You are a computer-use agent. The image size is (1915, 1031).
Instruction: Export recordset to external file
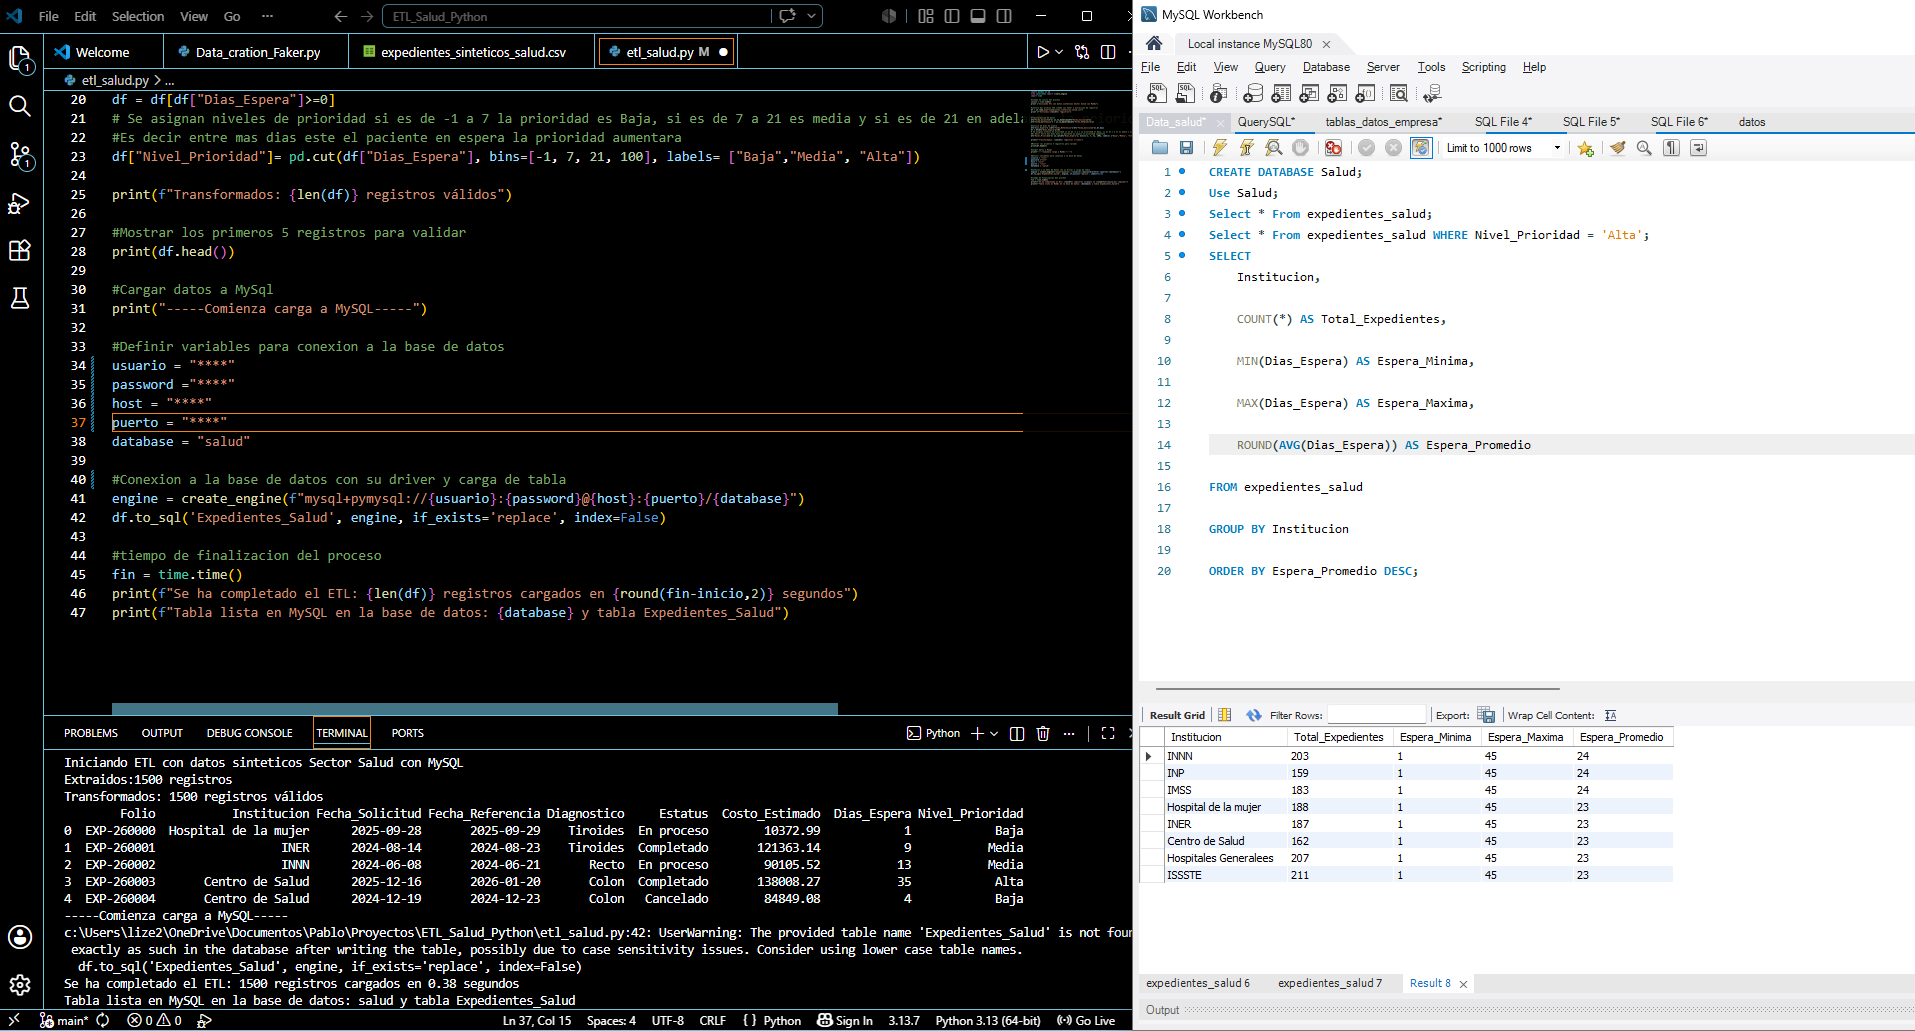1486,715
